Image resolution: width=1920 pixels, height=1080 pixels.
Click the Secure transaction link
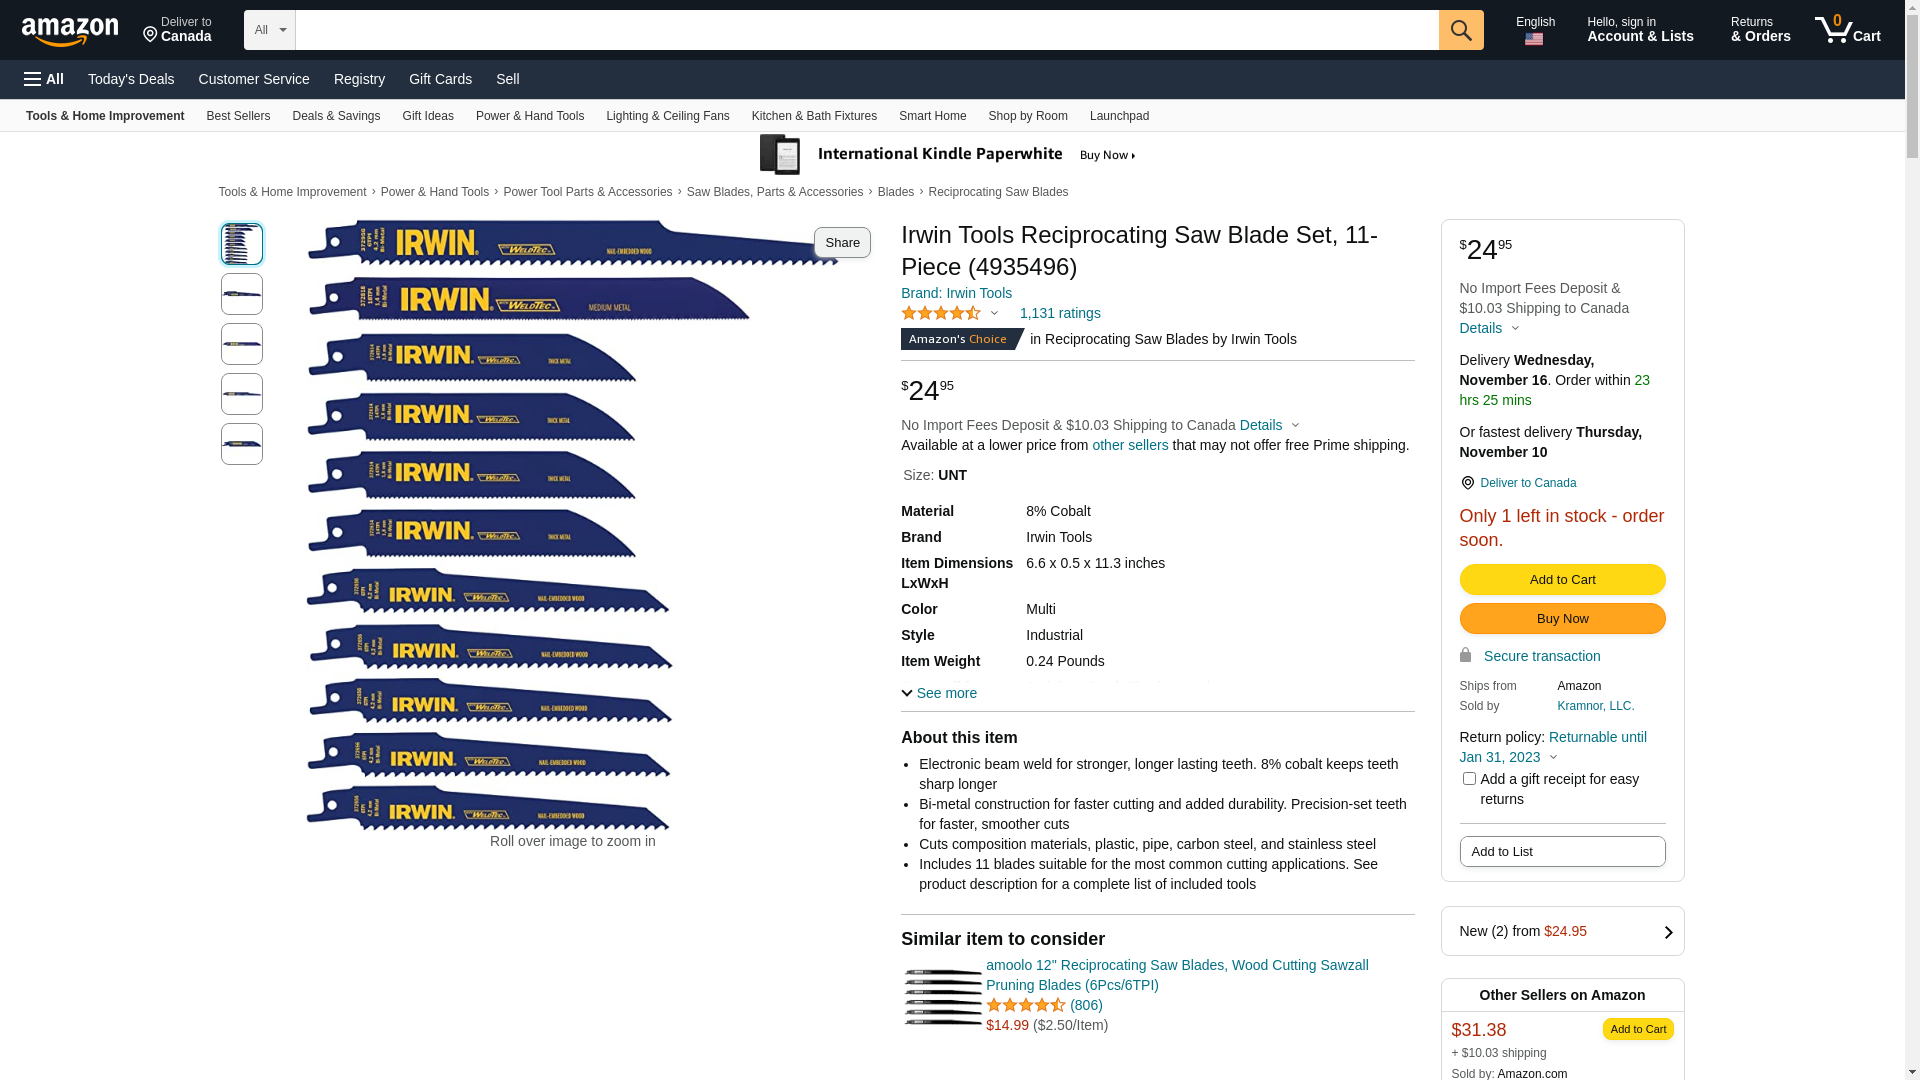(1542, 656)
